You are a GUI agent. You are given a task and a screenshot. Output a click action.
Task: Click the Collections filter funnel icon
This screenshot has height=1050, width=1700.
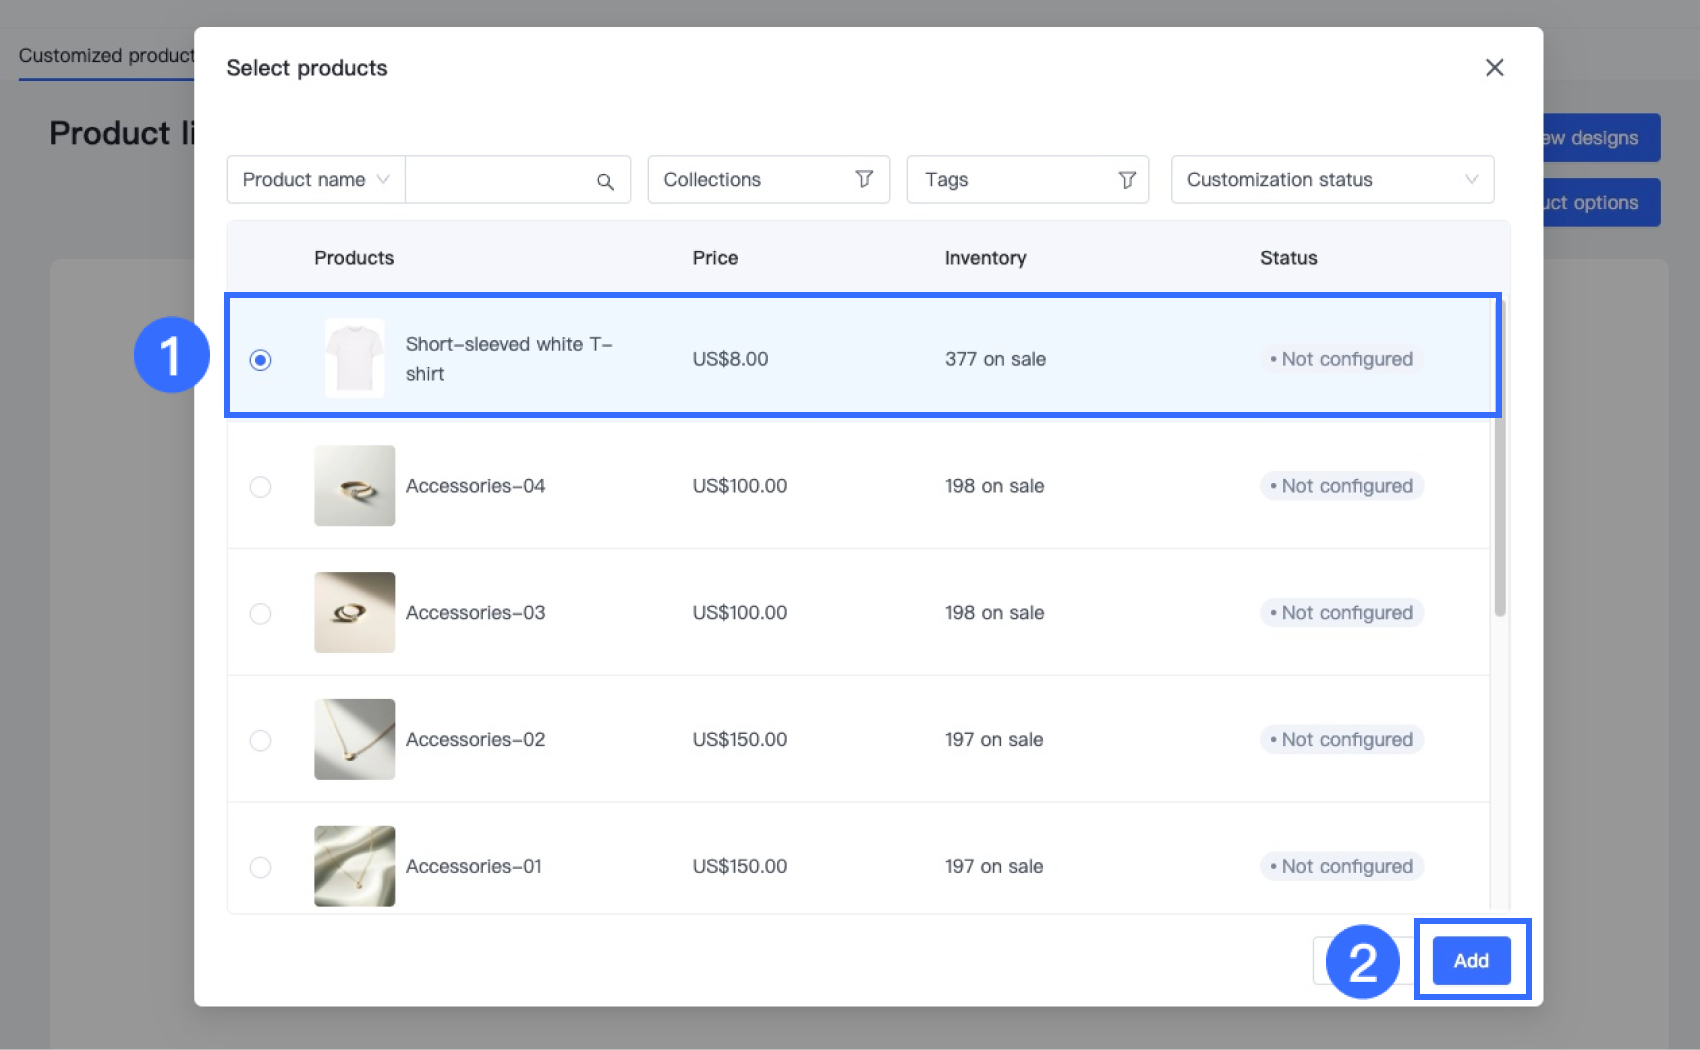coord(864,179)
